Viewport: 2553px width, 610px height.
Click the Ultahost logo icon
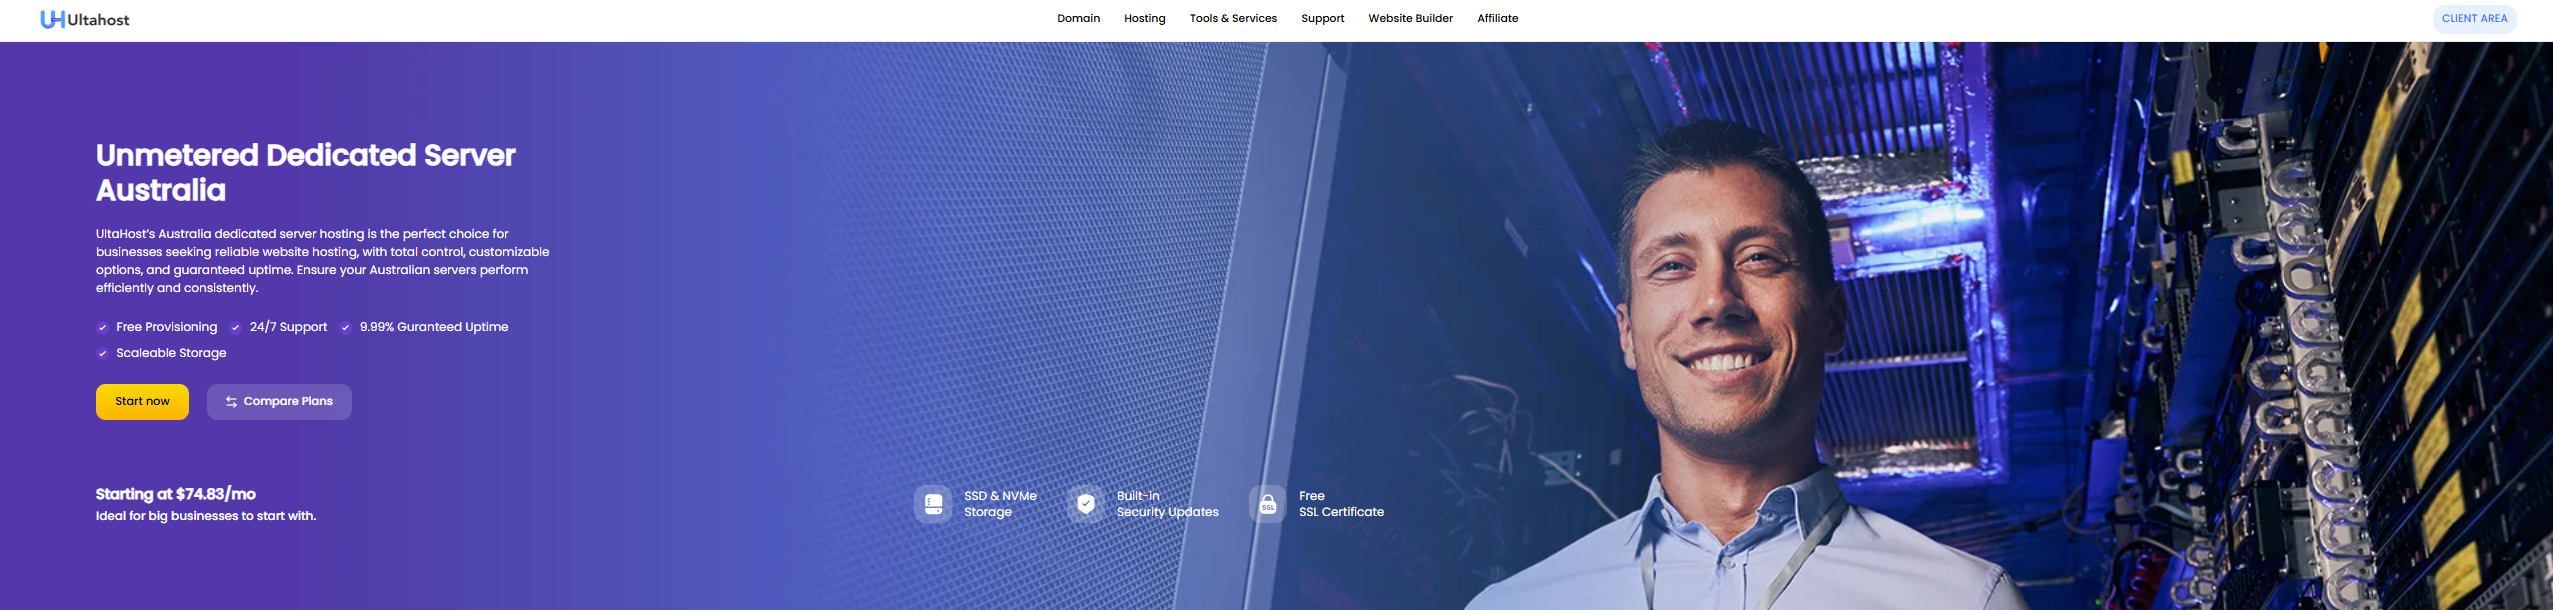(52, 19)
